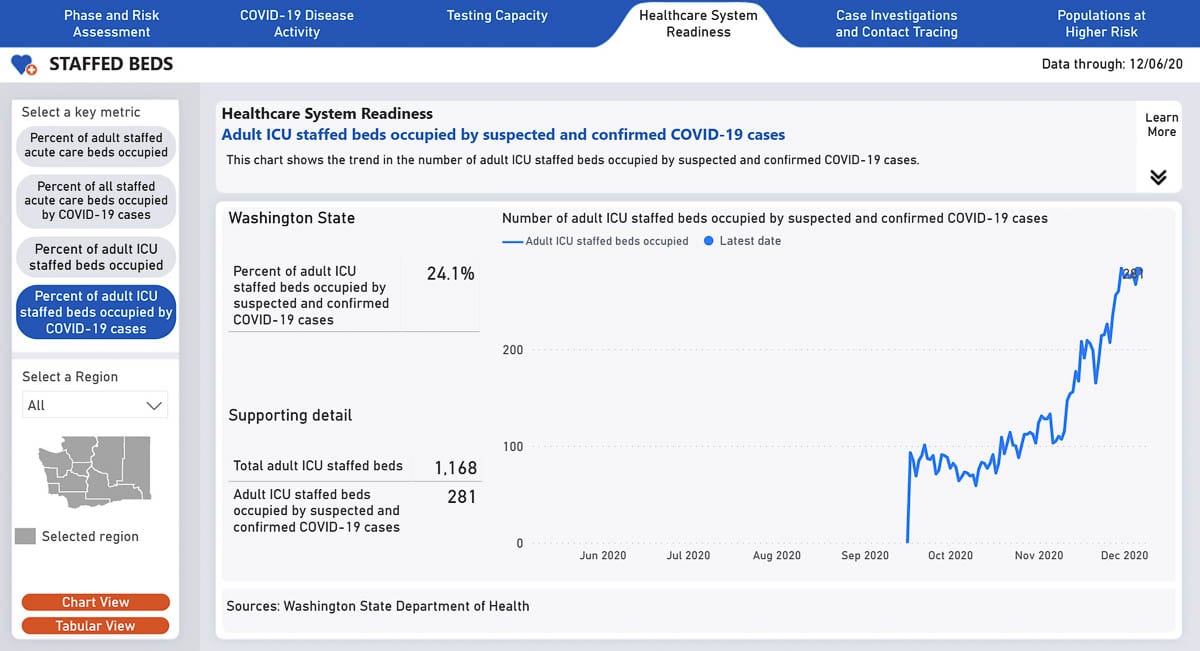Click the gray Selected region legend square
The width and height of the screenshot is (1200, 651).
point(25,537)
